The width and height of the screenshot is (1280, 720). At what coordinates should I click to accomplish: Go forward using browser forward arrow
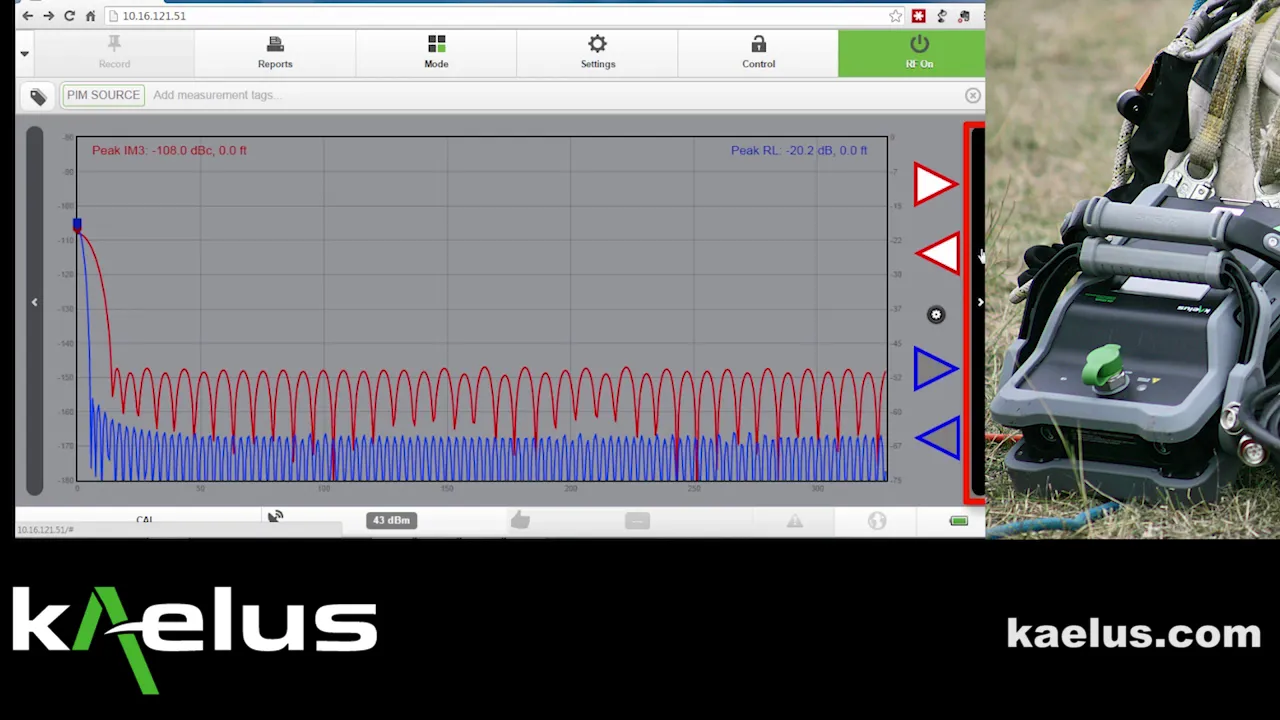tap(48, 16)
